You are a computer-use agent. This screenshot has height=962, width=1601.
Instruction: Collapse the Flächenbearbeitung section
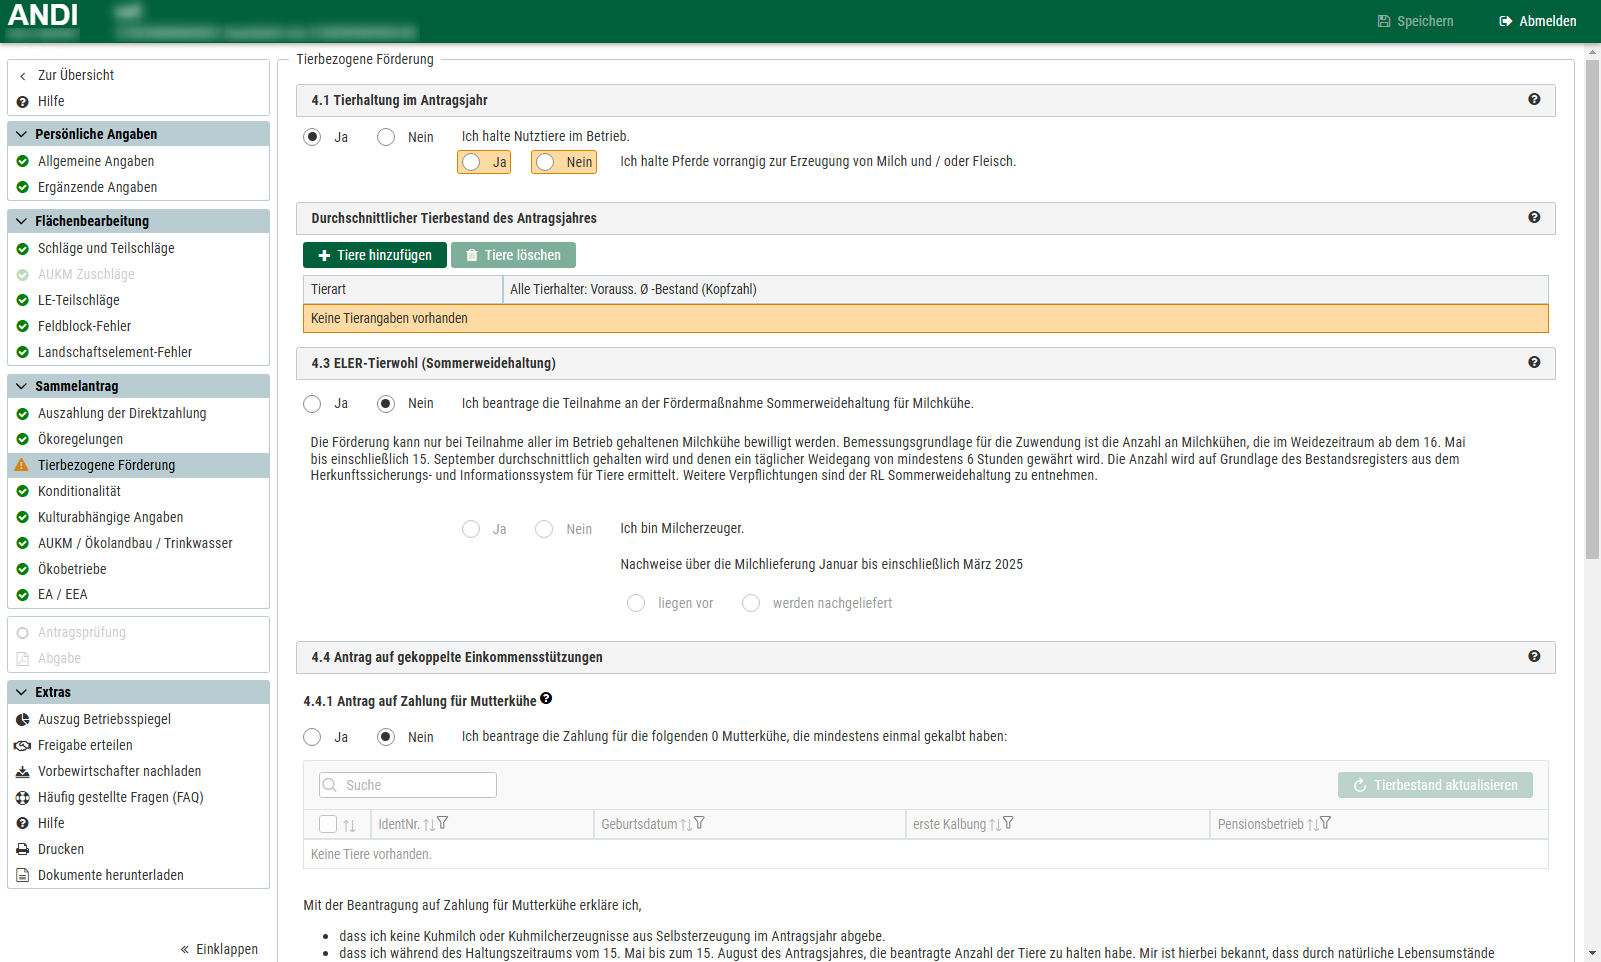21,221
